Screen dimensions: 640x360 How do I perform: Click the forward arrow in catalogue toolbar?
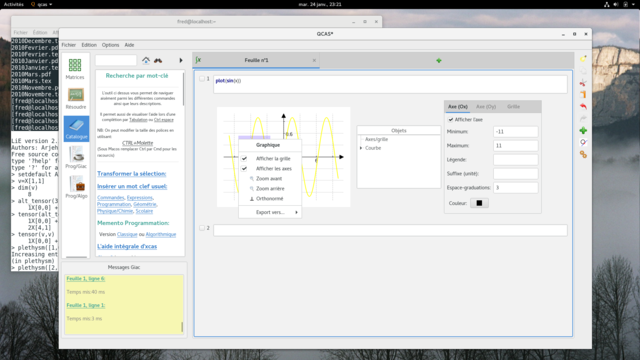click(x=181, y=60)
